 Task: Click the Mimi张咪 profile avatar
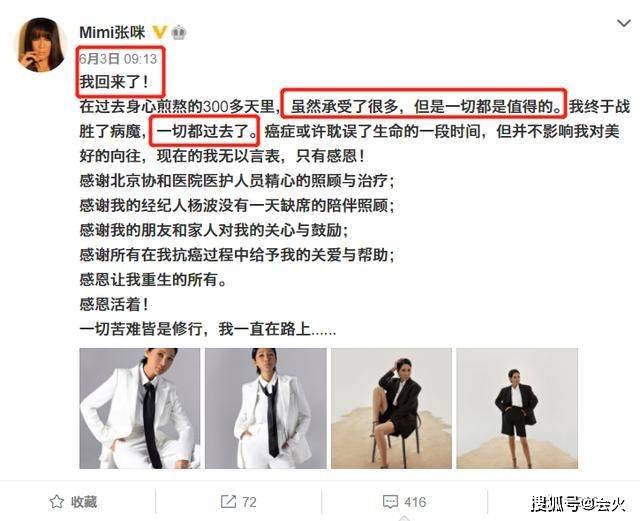click(40, 45)
